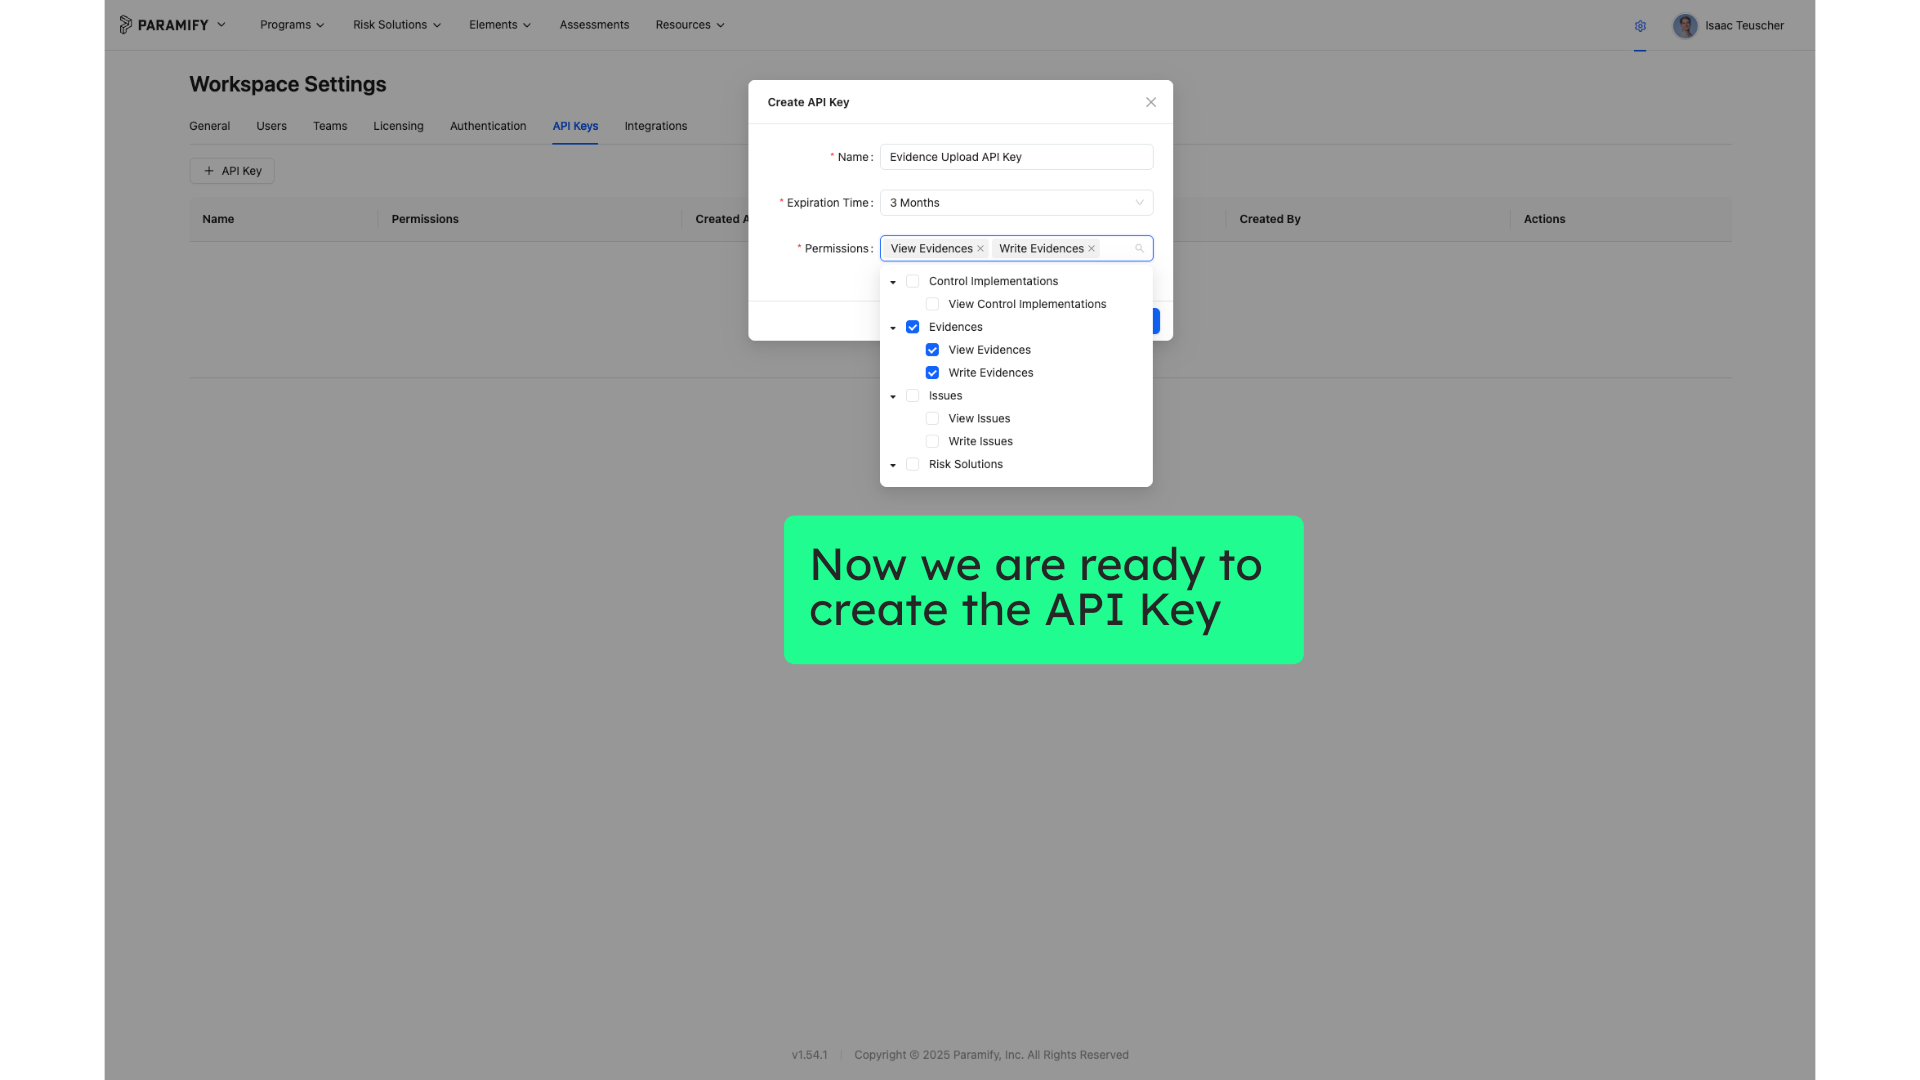Open the Resources menu

690,25
